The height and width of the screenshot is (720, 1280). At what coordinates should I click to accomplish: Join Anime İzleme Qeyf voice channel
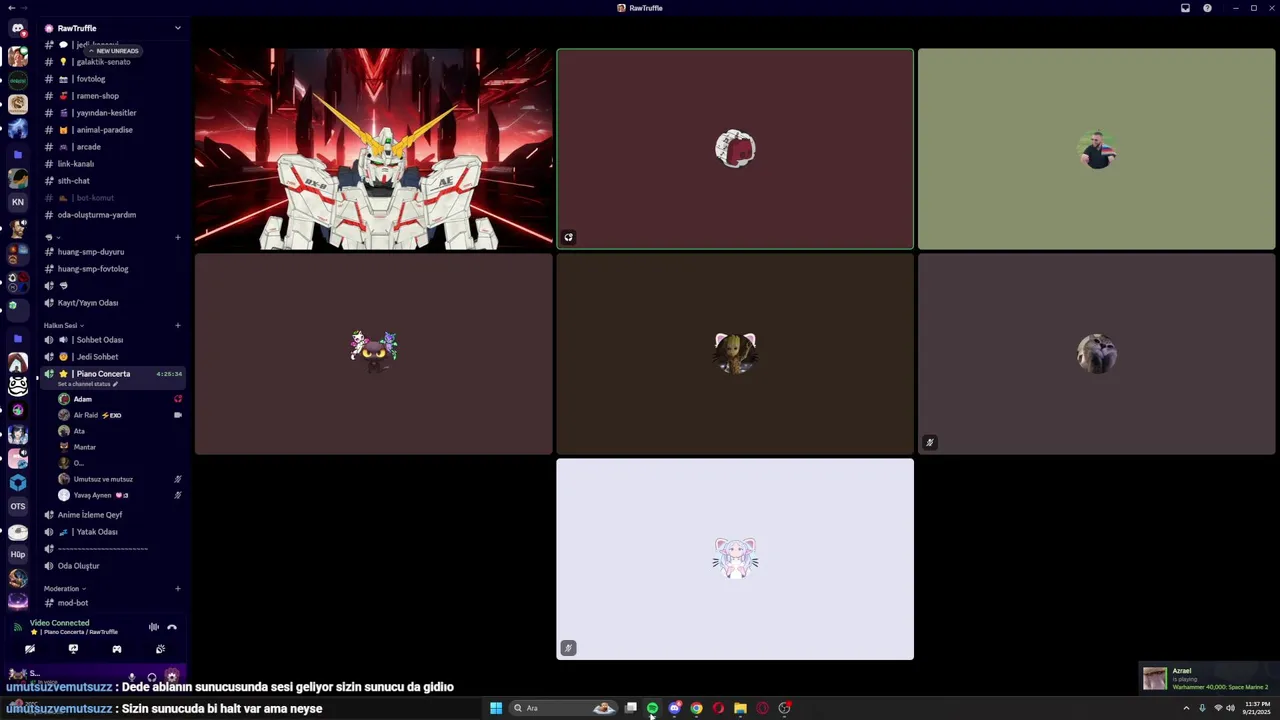pos(112,515)
